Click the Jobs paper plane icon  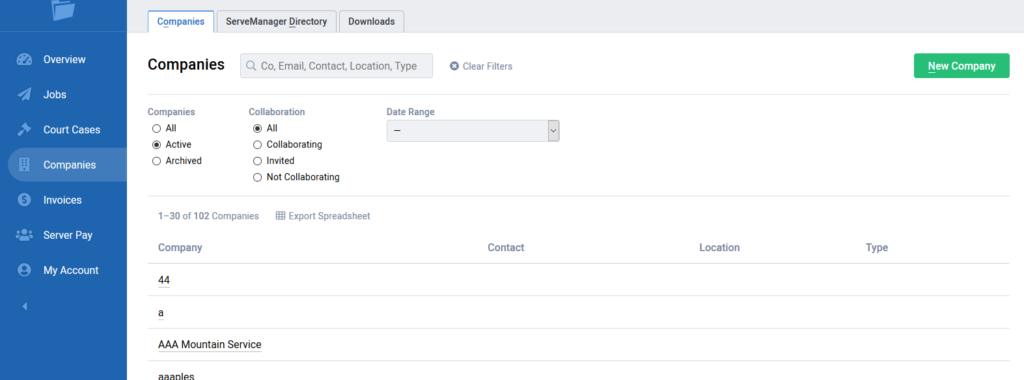tap(24, 95)
